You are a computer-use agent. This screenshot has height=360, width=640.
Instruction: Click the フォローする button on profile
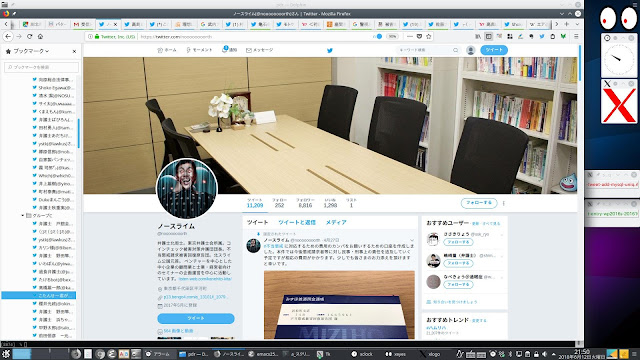(x=479, y=203)
